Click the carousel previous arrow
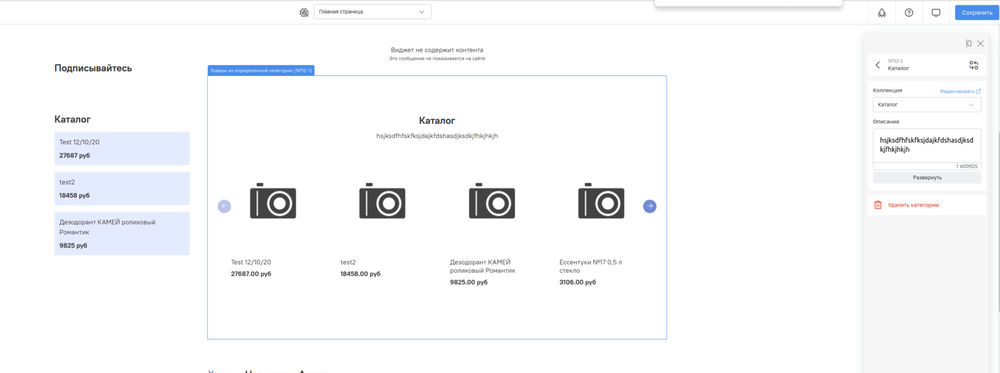1000x373 pixels. [x=224, y=206]
